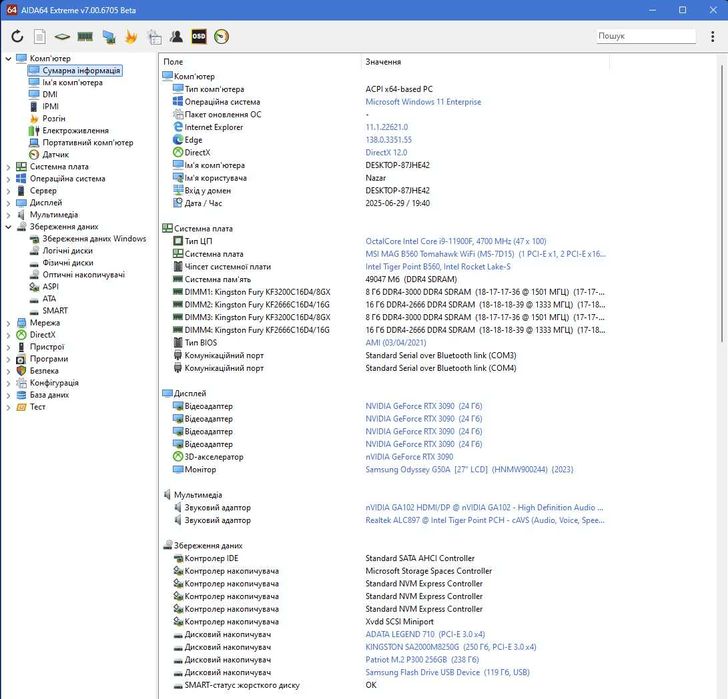Start the system stability test flame icon
Screen dimensions: 728x699
click(131, 37)
